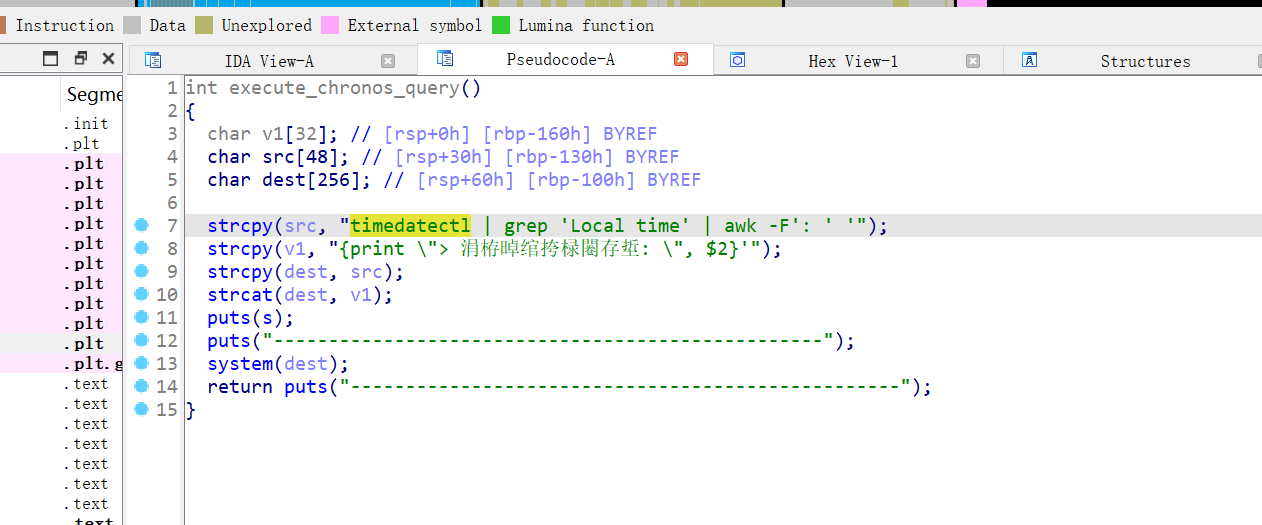1262x525 pixels.
Task: Maximize the left segments panel
Action: 50,59
